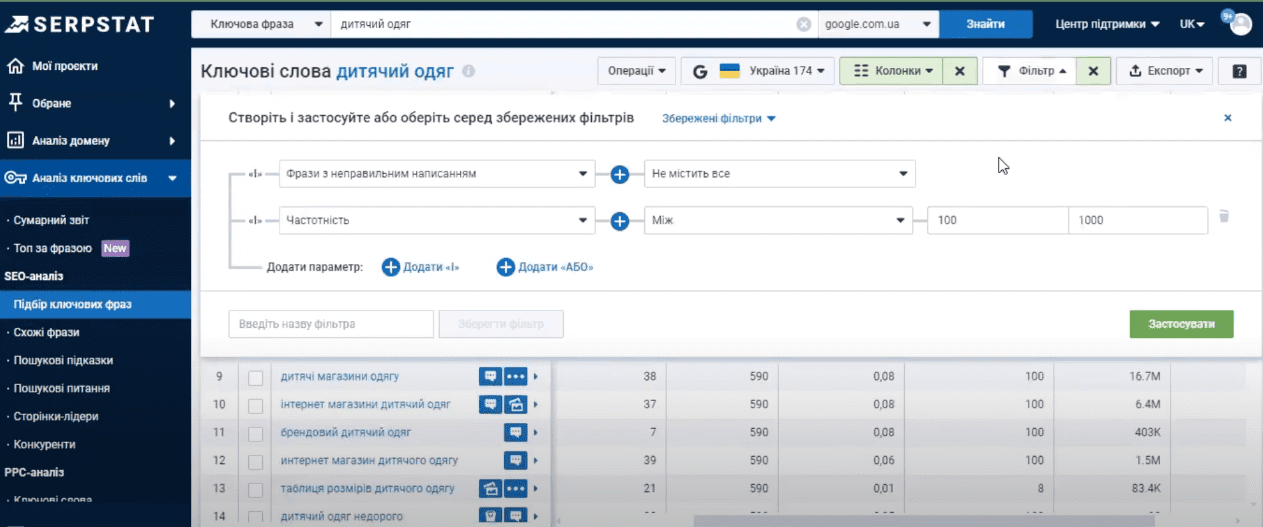Clear the search query with the X icon
This screenshot has width=1263, height=527.
pyautogui.click(x=804, y=24)
